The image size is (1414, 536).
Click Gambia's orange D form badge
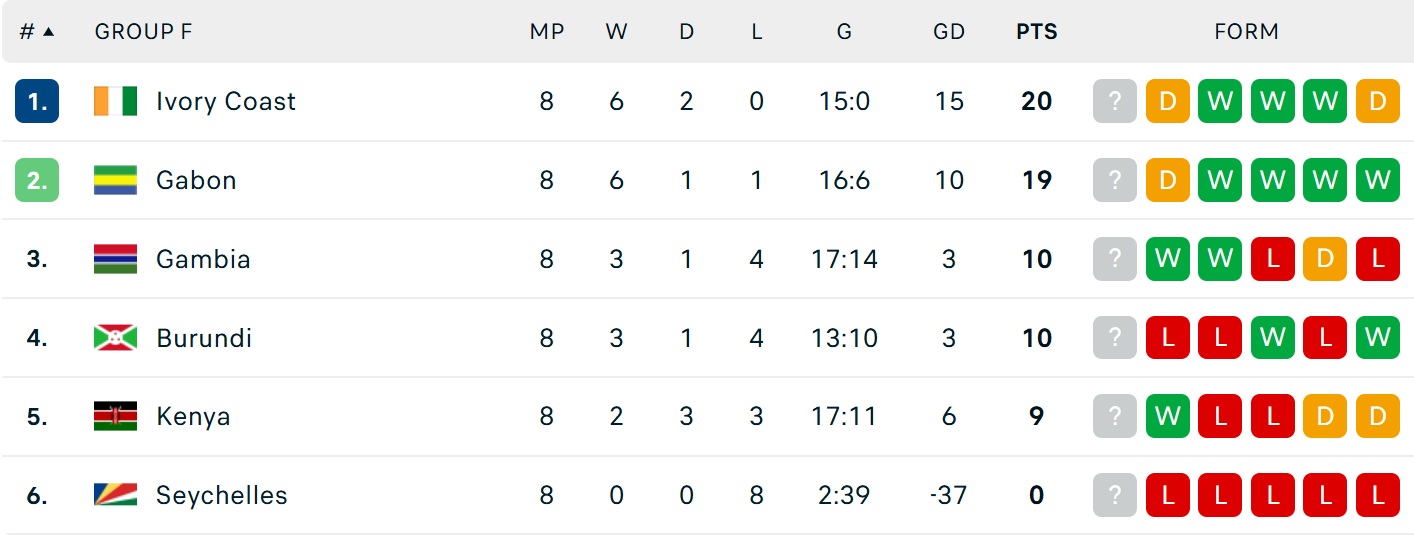pyautogui.click(x=1325, y=259)
